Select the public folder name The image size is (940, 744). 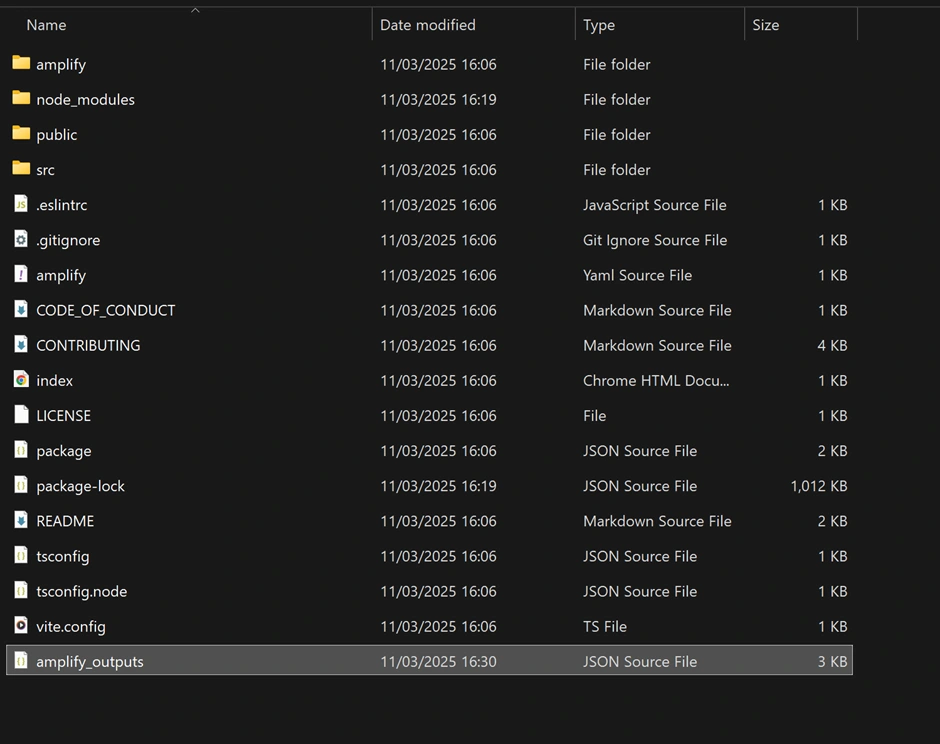click(x=56, y=135)
